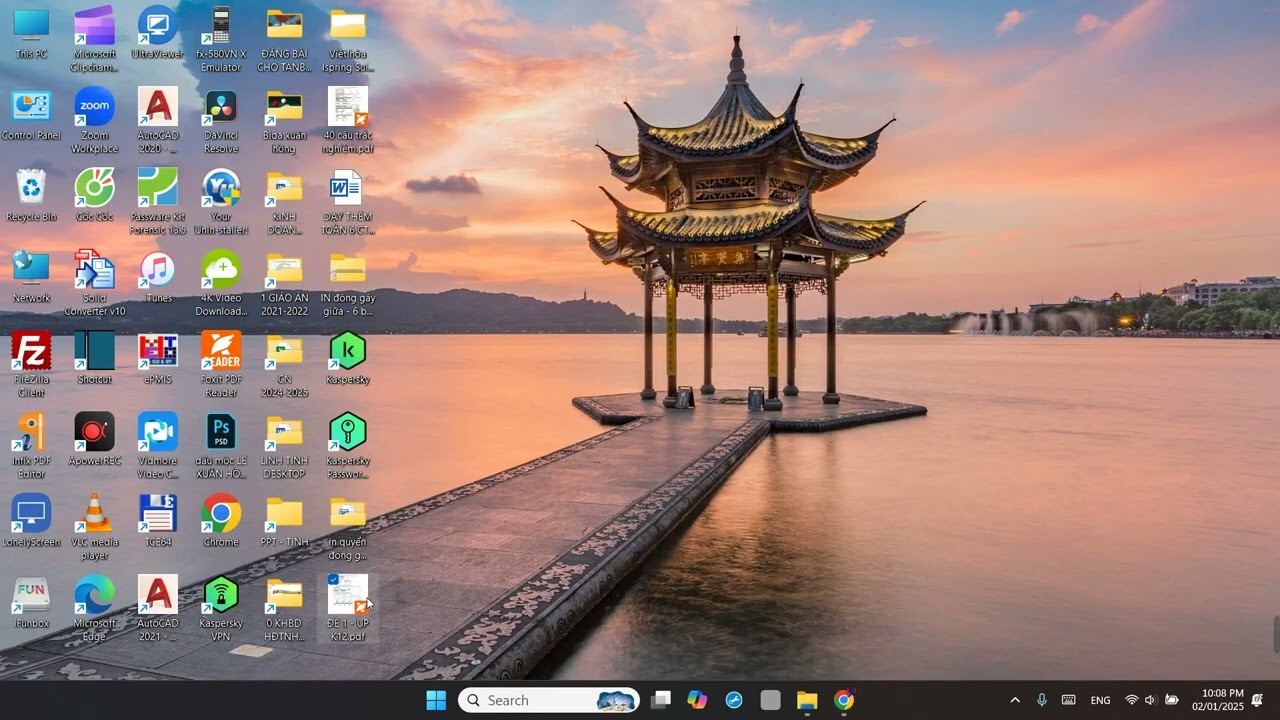Untick the checkbox on ĐỀ 1 - UP K12.pdf
1280x720 pixels.
pyautogui.click(x=333, y=579)
